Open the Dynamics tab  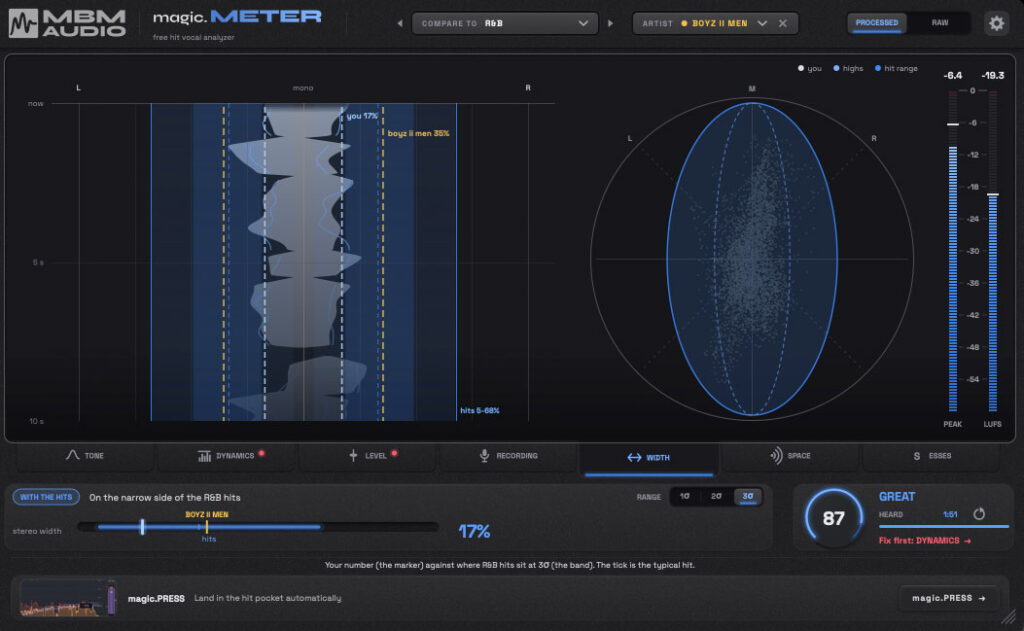click(x=227, y=456)
